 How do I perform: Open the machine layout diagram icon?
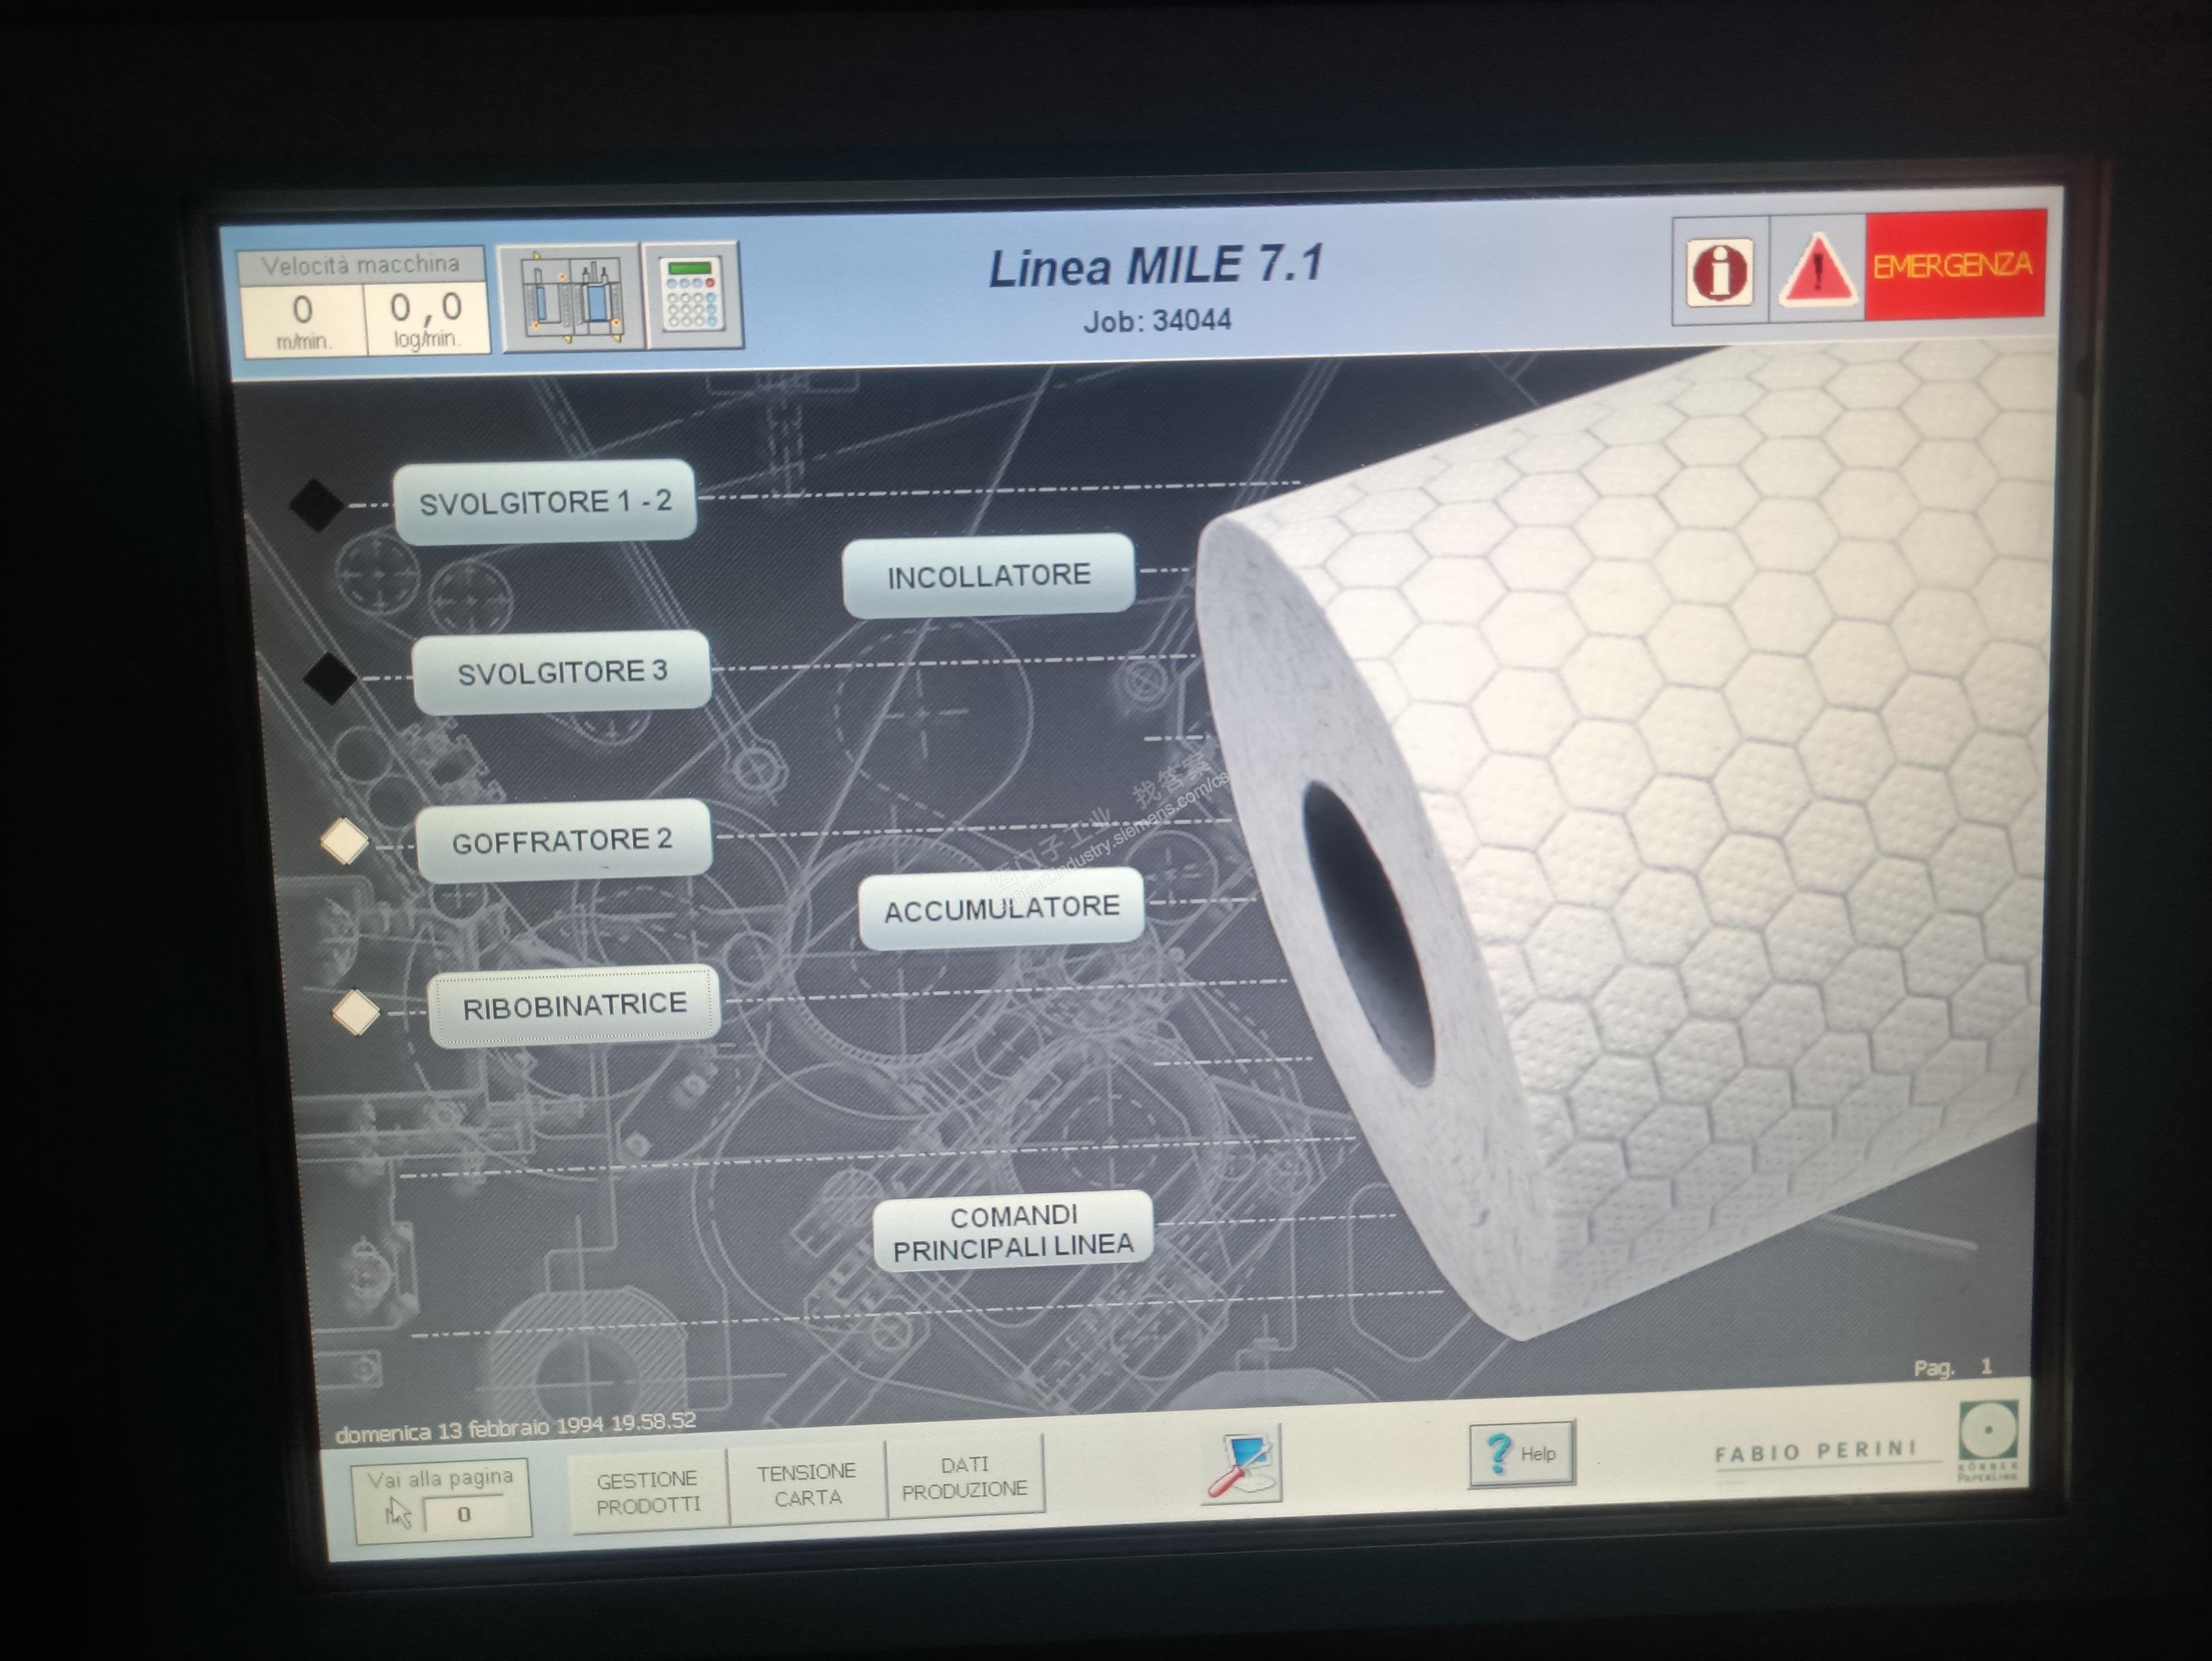[571, 297]
